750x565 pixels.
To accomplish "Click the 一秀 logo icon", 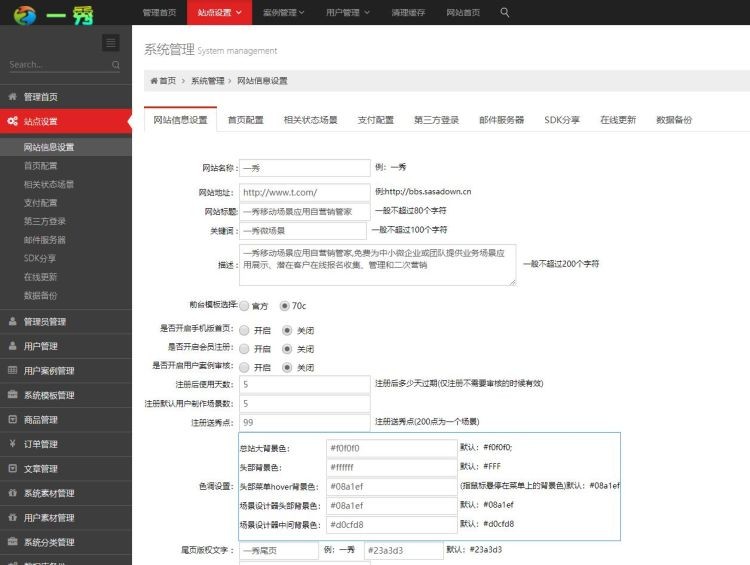I will coord(25,15).
